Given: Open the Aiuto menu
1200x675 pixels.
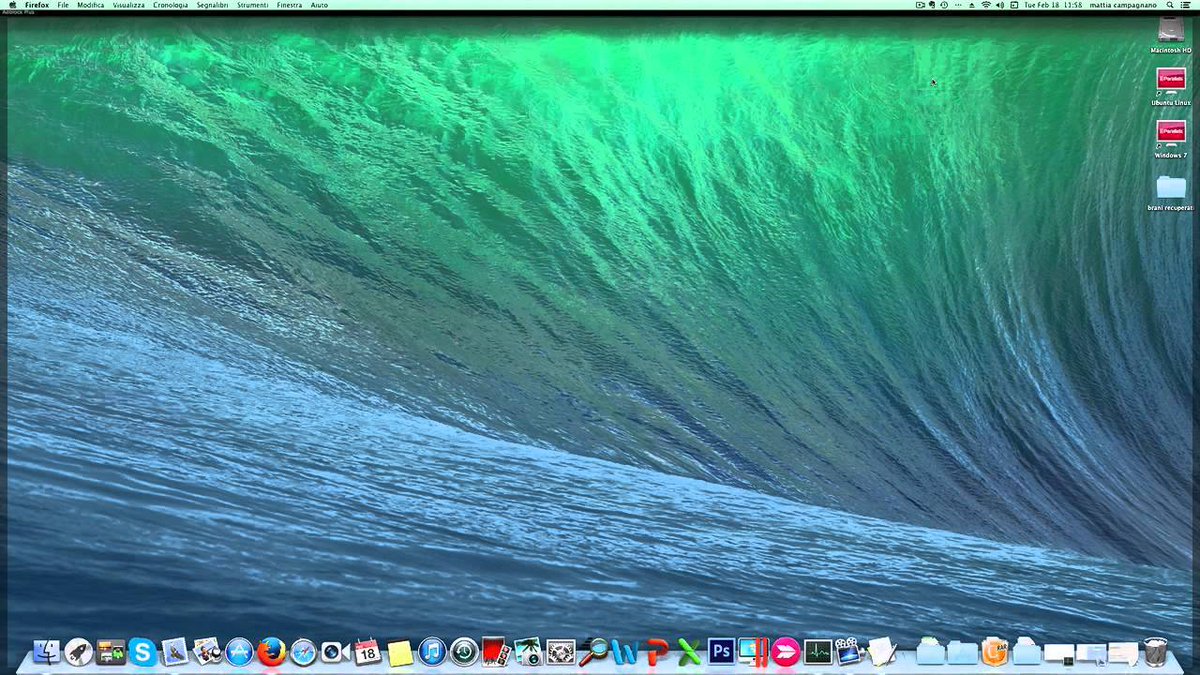Looking at the screenshot, I should (x=319, y=5).
